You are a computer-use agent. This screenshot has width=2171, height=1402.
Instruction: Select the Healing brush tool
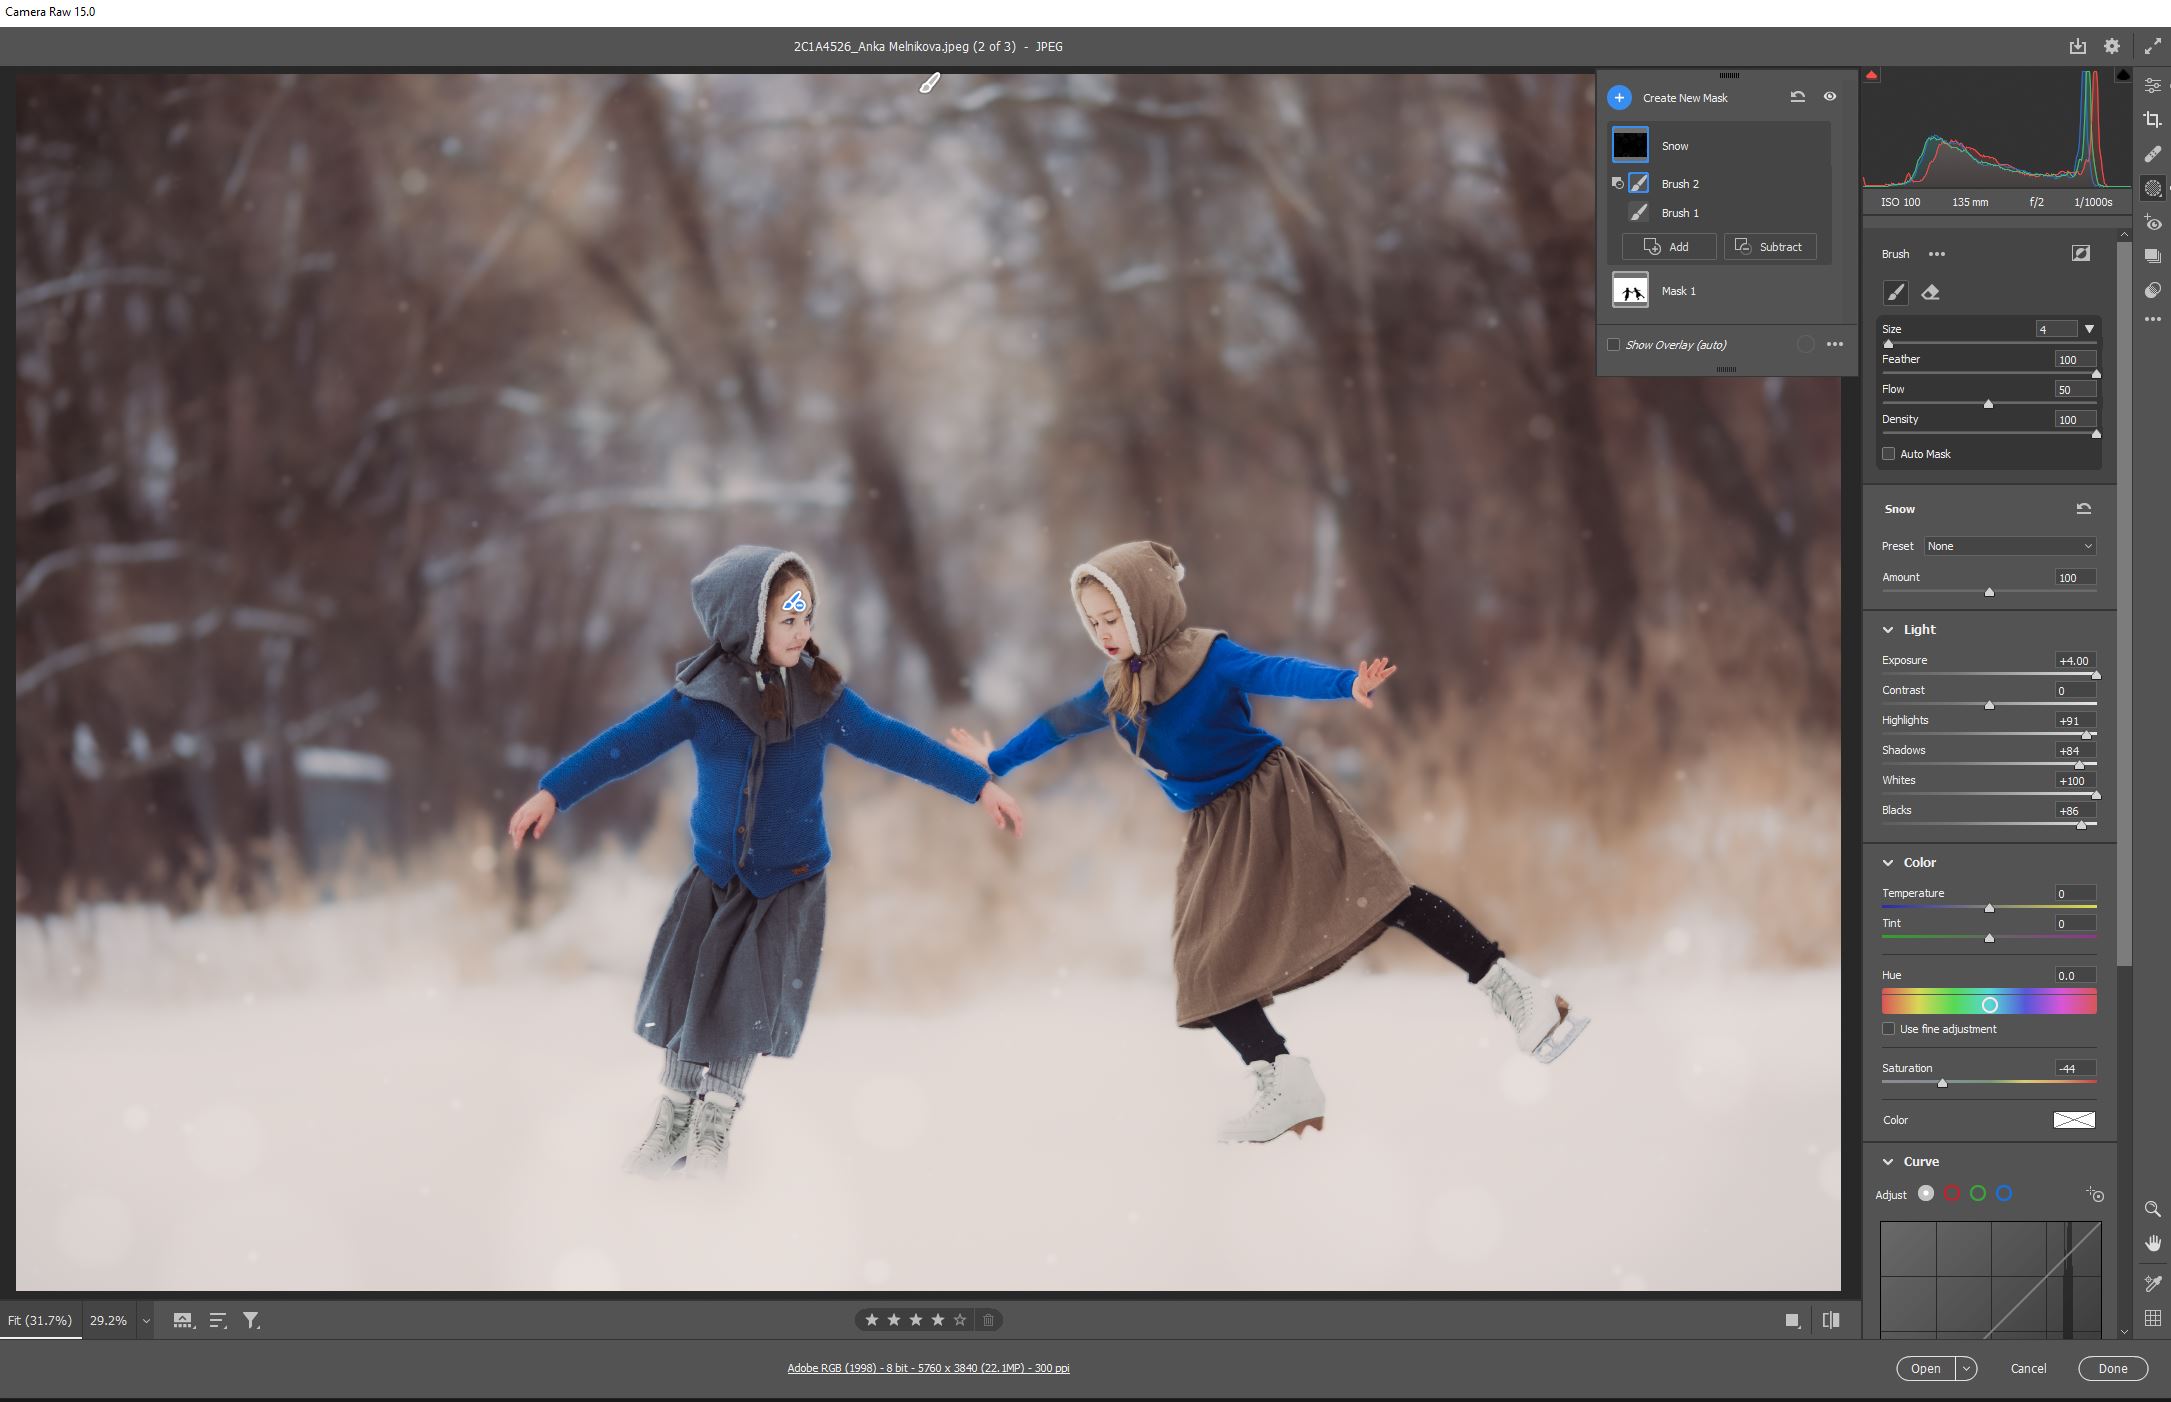(2153, 154)
